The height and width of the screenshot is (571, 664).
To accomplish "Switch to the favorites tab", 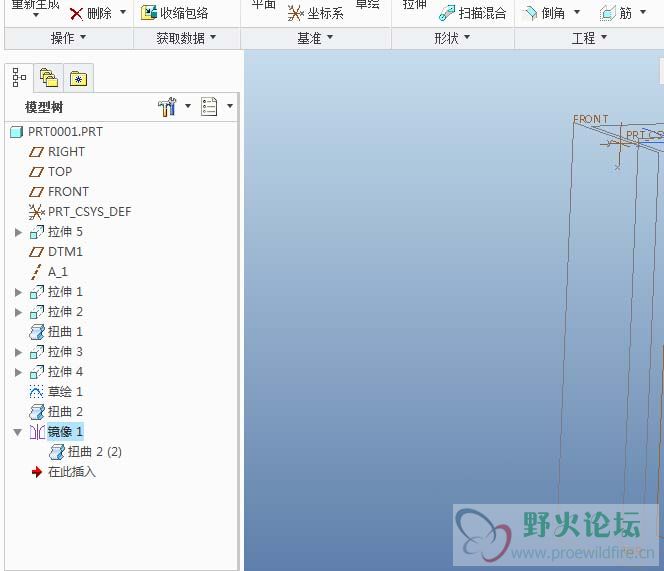I will tap(78, 78).
